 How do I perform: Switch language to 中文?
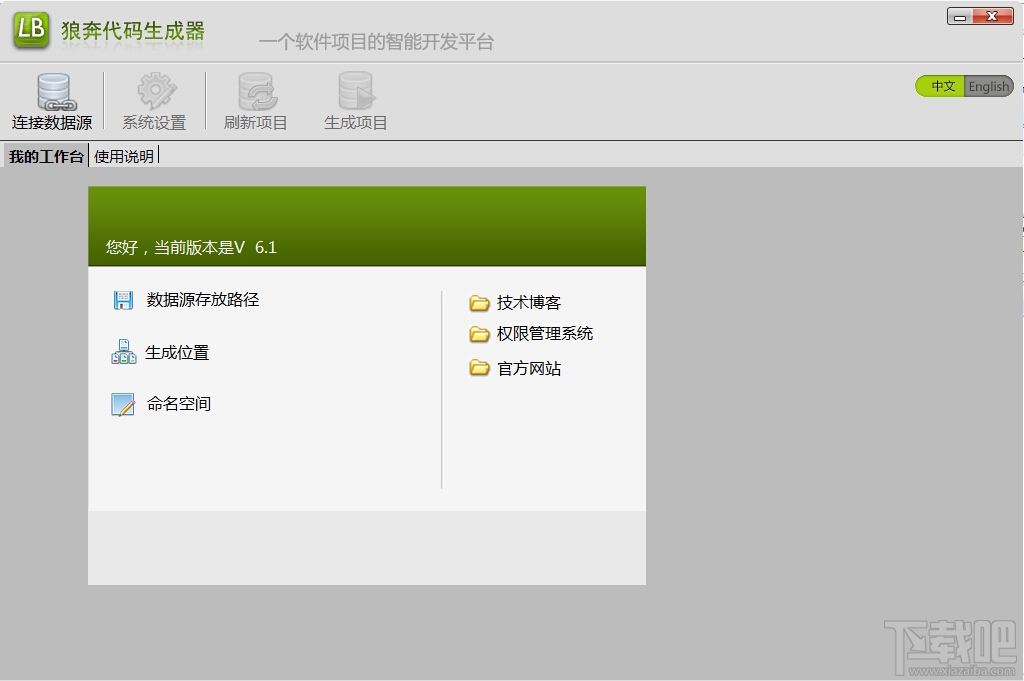(x=940, y=86)
